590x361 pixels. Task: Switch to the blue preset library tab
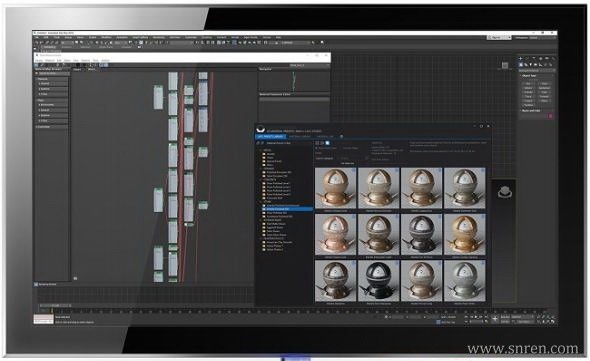pyautogui.click(x=271, y=136)
